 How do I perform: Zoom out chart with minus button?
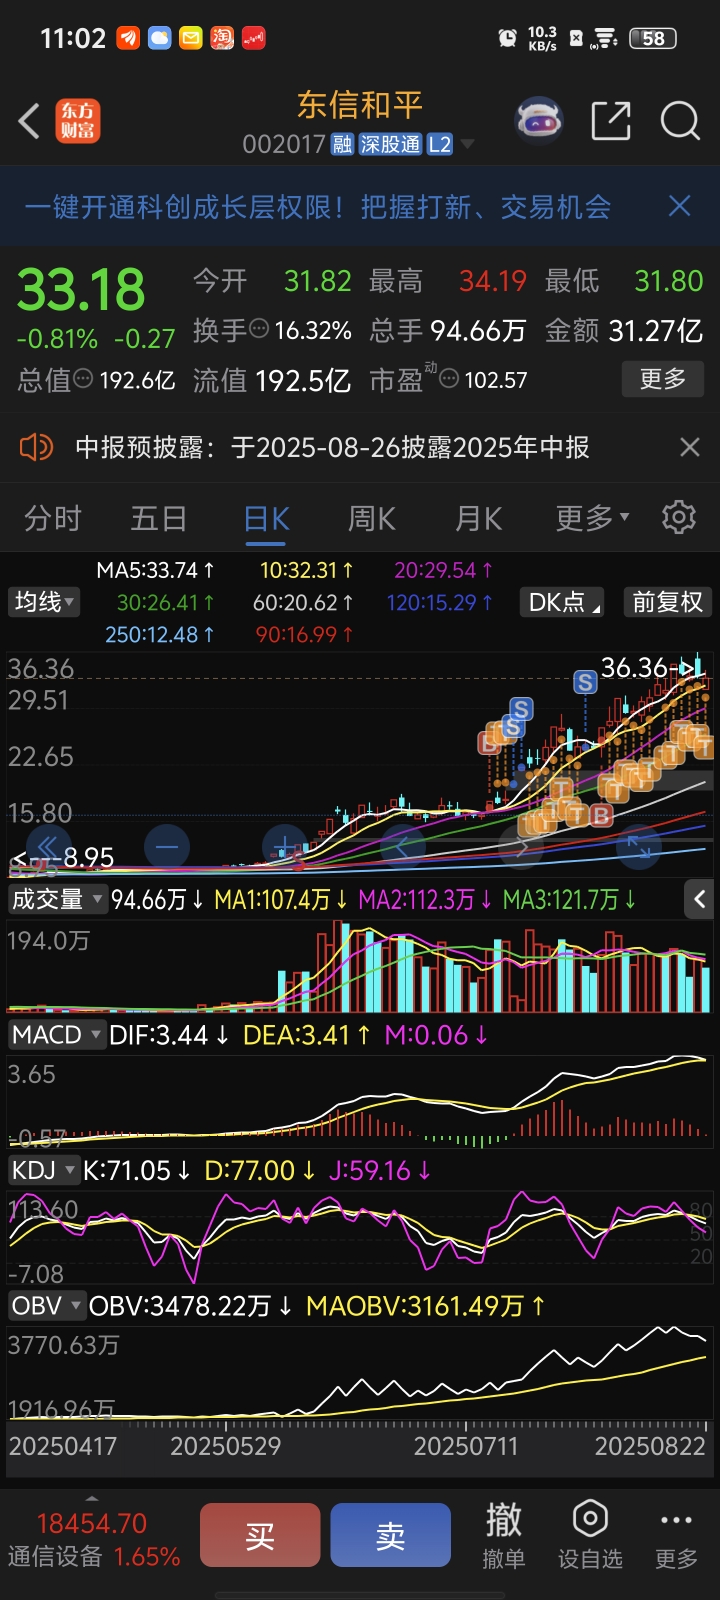click(x=167, y=847)
